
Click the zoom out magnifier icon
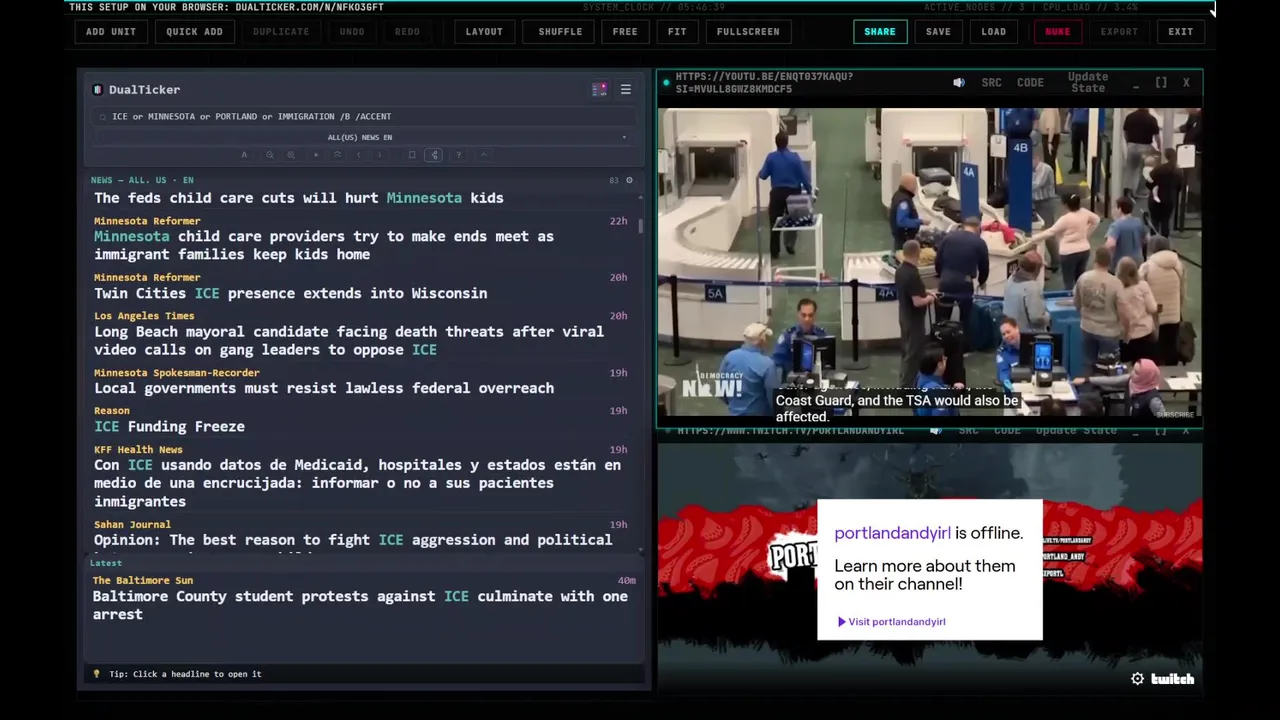point(269,155)
